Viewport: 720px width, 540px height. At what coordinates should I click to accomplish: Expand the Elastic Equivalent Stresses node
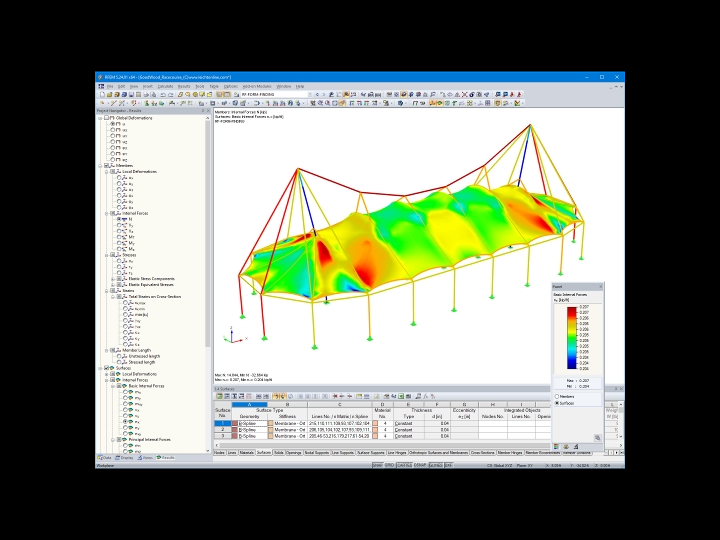pos(113,285)
